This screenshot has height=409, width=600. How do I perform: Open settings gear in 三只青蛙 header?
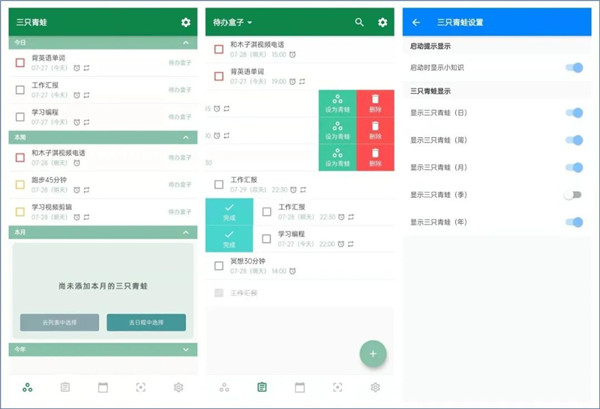(185, 22)
